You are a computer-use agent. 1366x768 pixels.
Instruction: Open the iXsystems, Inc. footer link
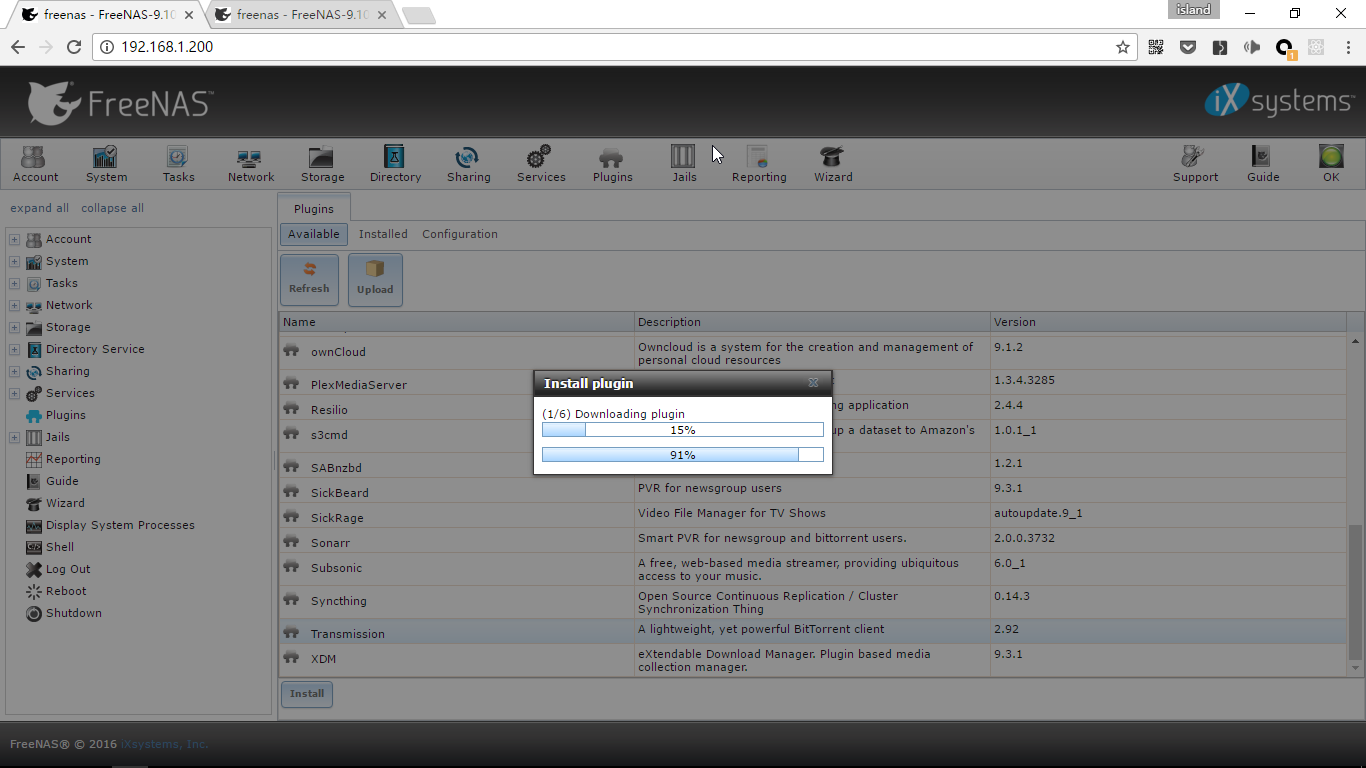coord(165,744)
